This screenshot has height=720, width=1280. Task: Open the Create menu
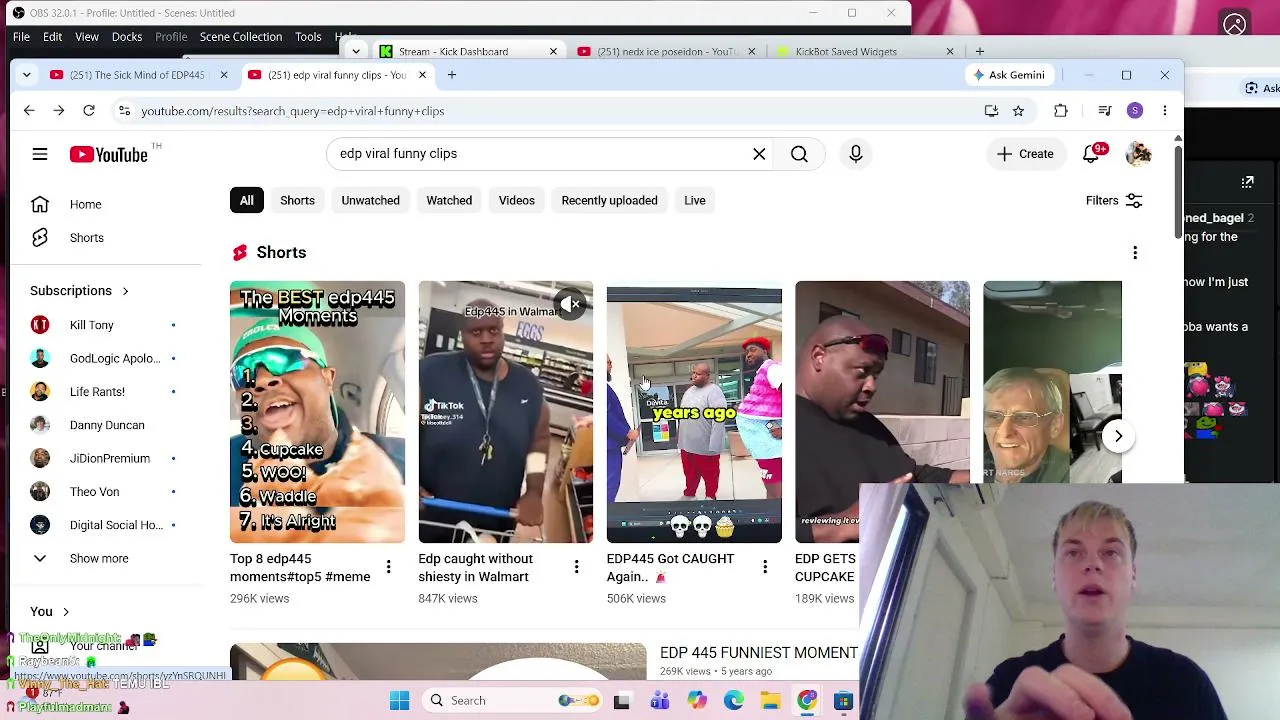point(1025,154)
